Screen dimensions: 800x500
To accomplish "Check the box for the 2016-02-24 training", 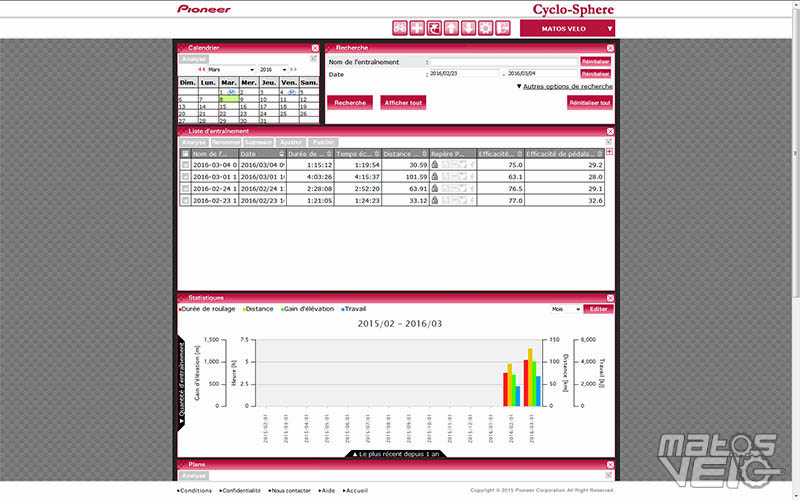I will coord(185,188).
